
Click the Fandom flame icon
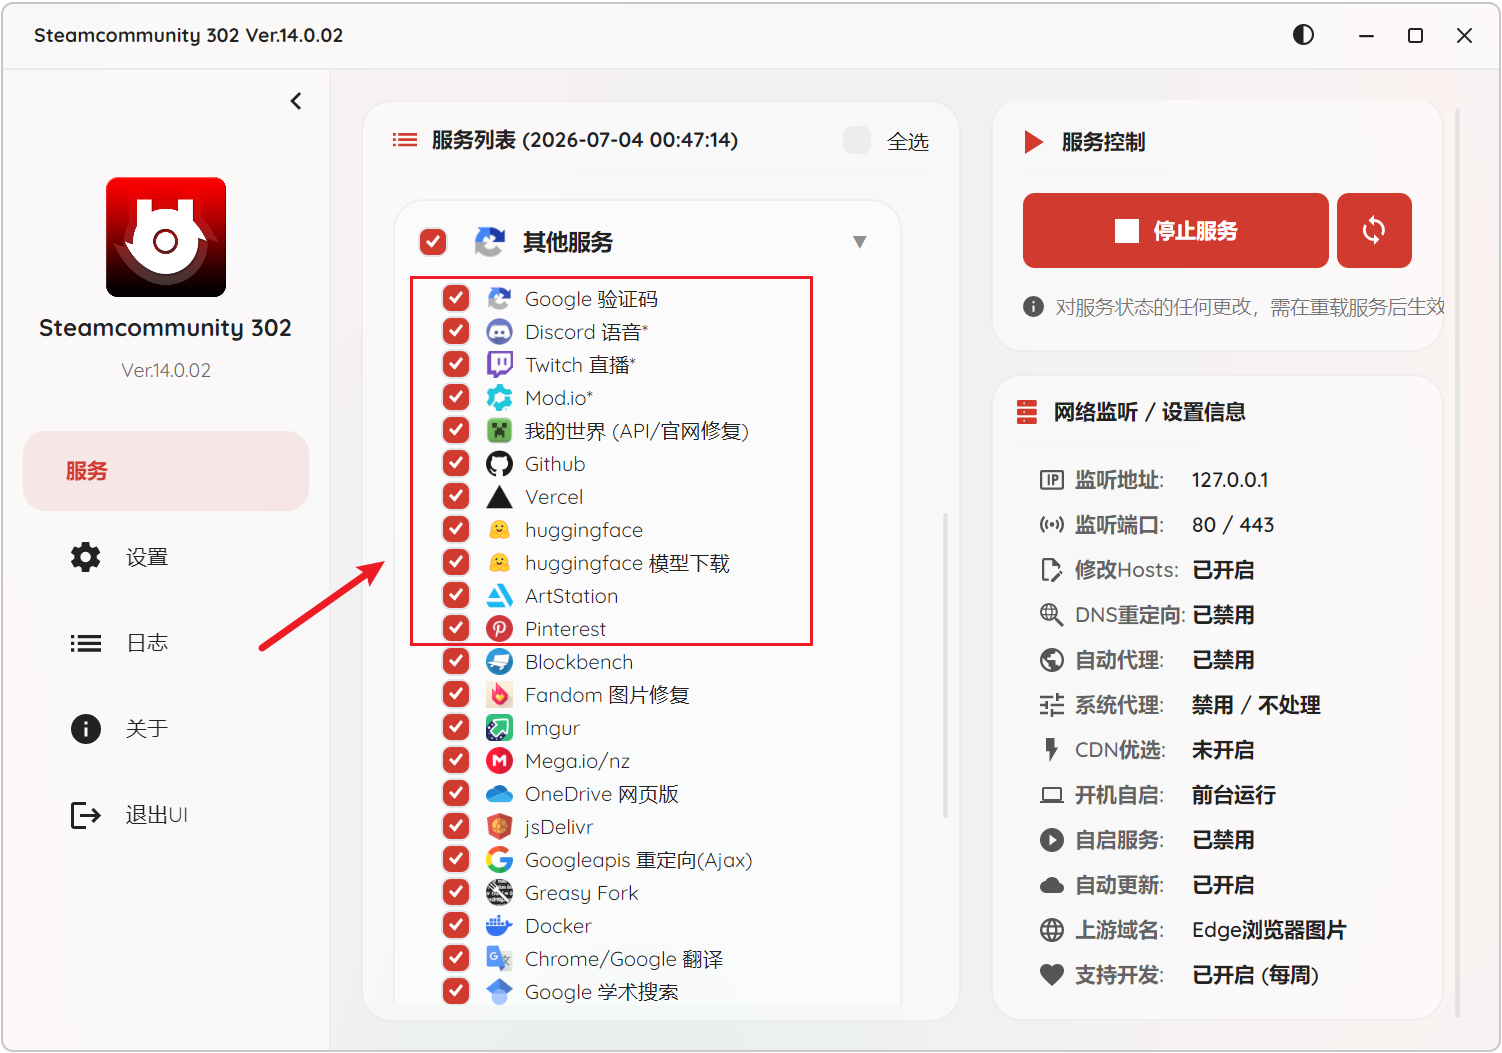[499, 694]
